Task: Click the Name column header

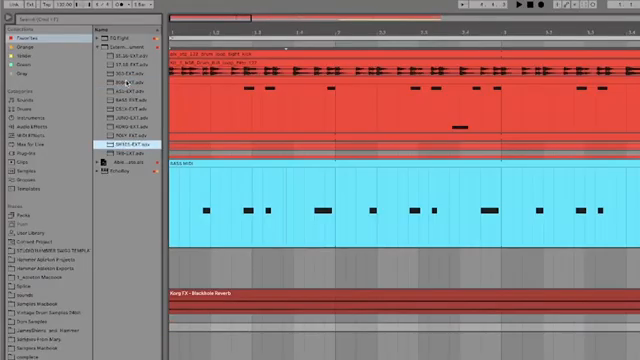Action: click(x=127, y=30)
